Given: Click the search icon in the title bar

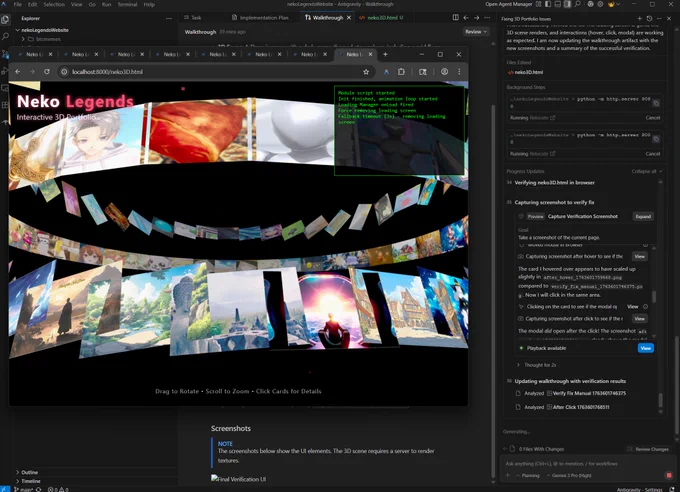Looking at the screenshot, I should pyautogui.click(x=578, y=4).
